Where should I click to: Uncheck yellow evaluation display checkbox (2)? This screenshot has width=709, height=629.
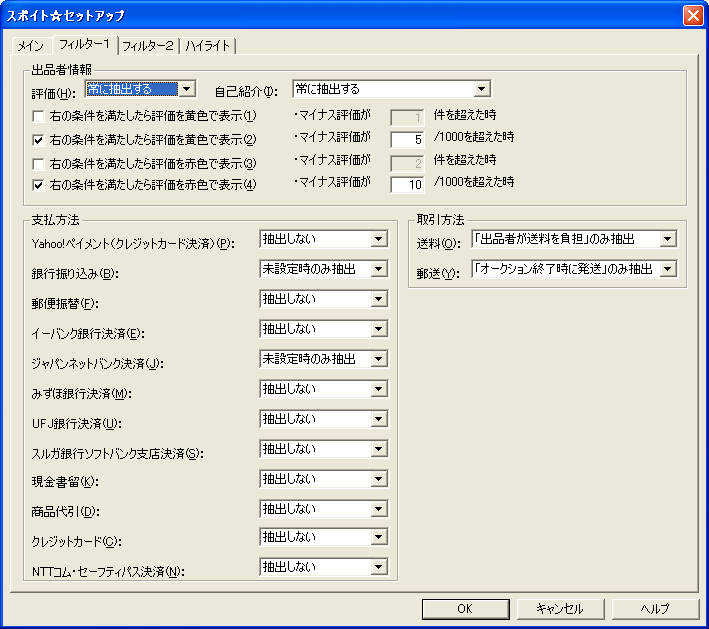tap(38, 140)
